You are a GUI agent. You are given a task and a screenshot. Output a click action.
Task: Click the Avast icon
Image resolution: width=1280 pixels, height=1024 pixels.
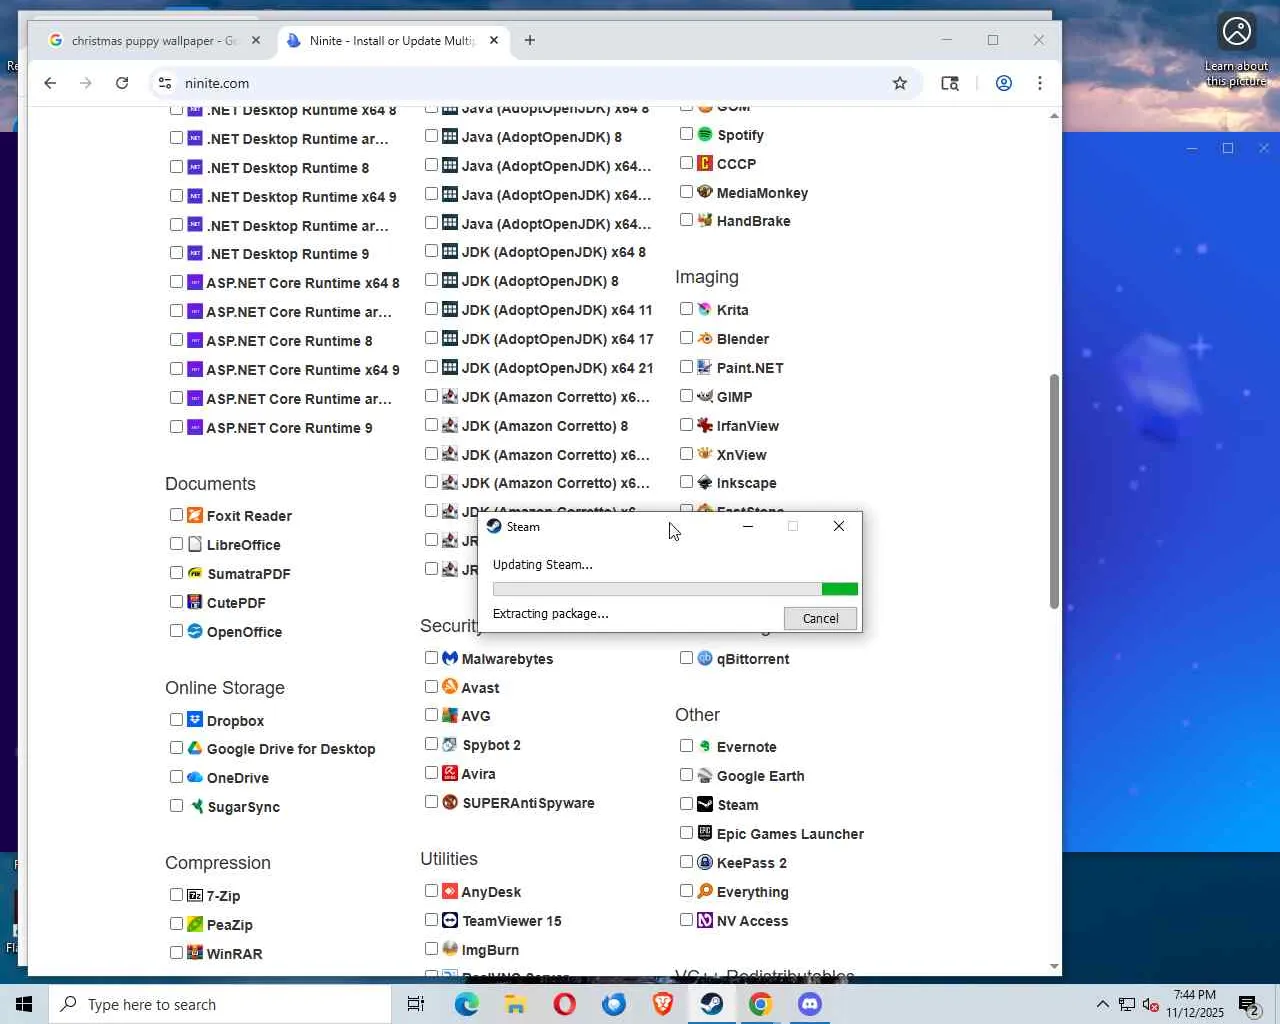click(450, 687)
